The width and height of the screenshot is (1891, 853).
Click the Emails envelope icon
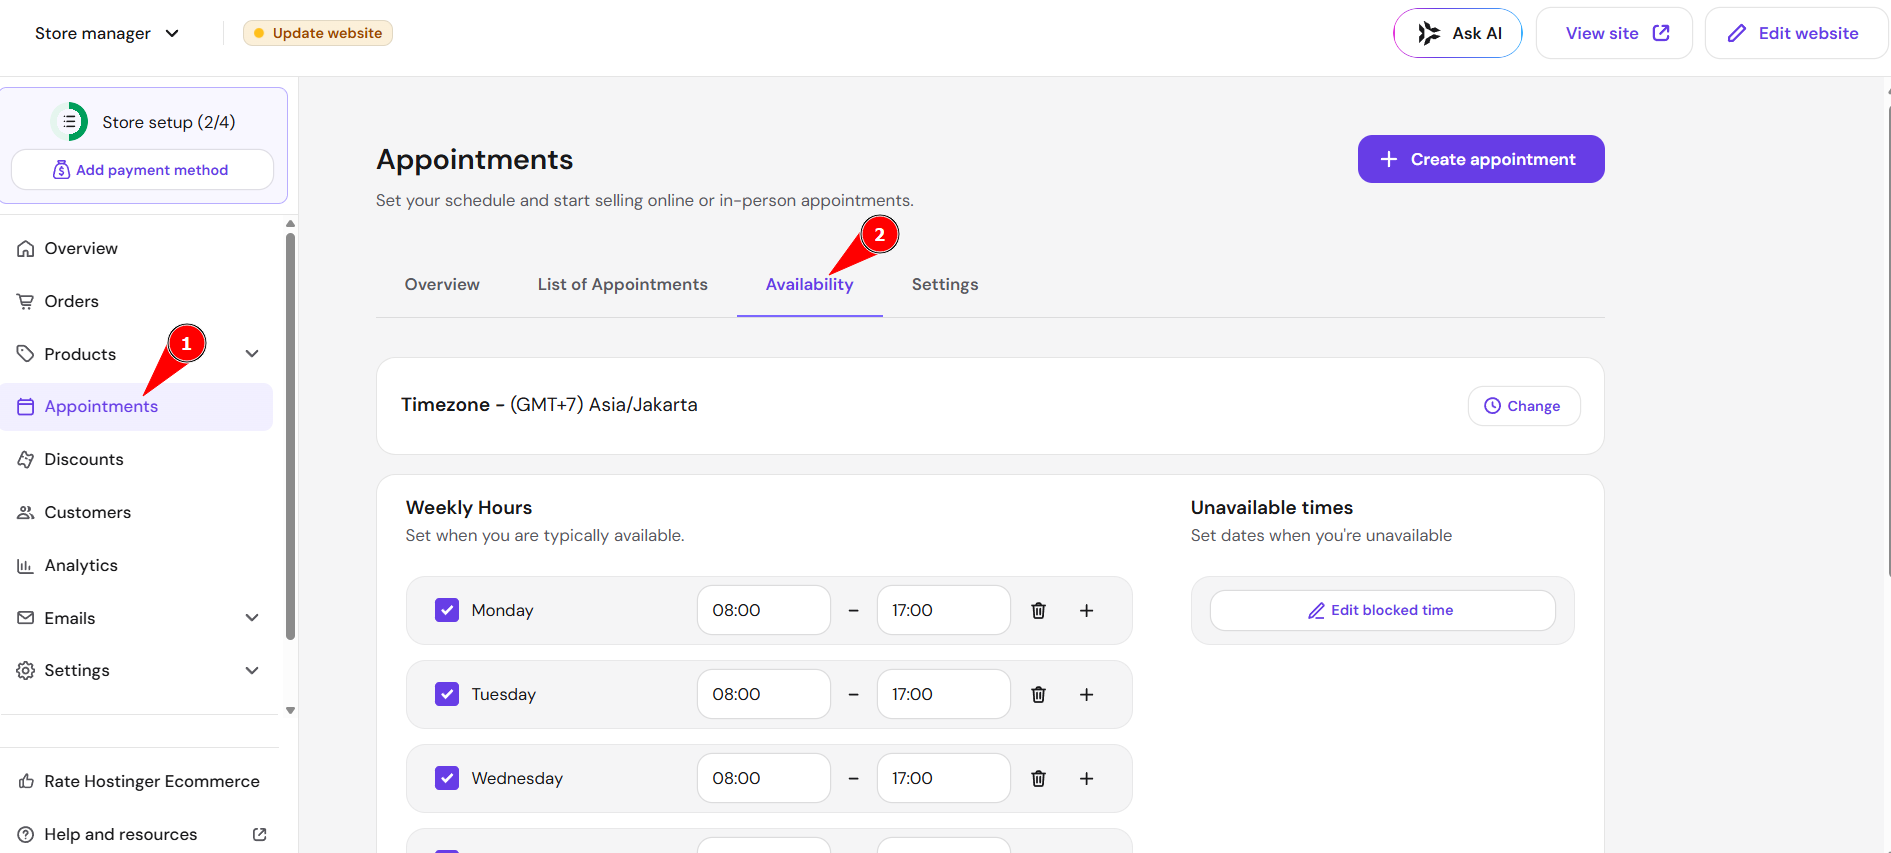pos(26,618)
